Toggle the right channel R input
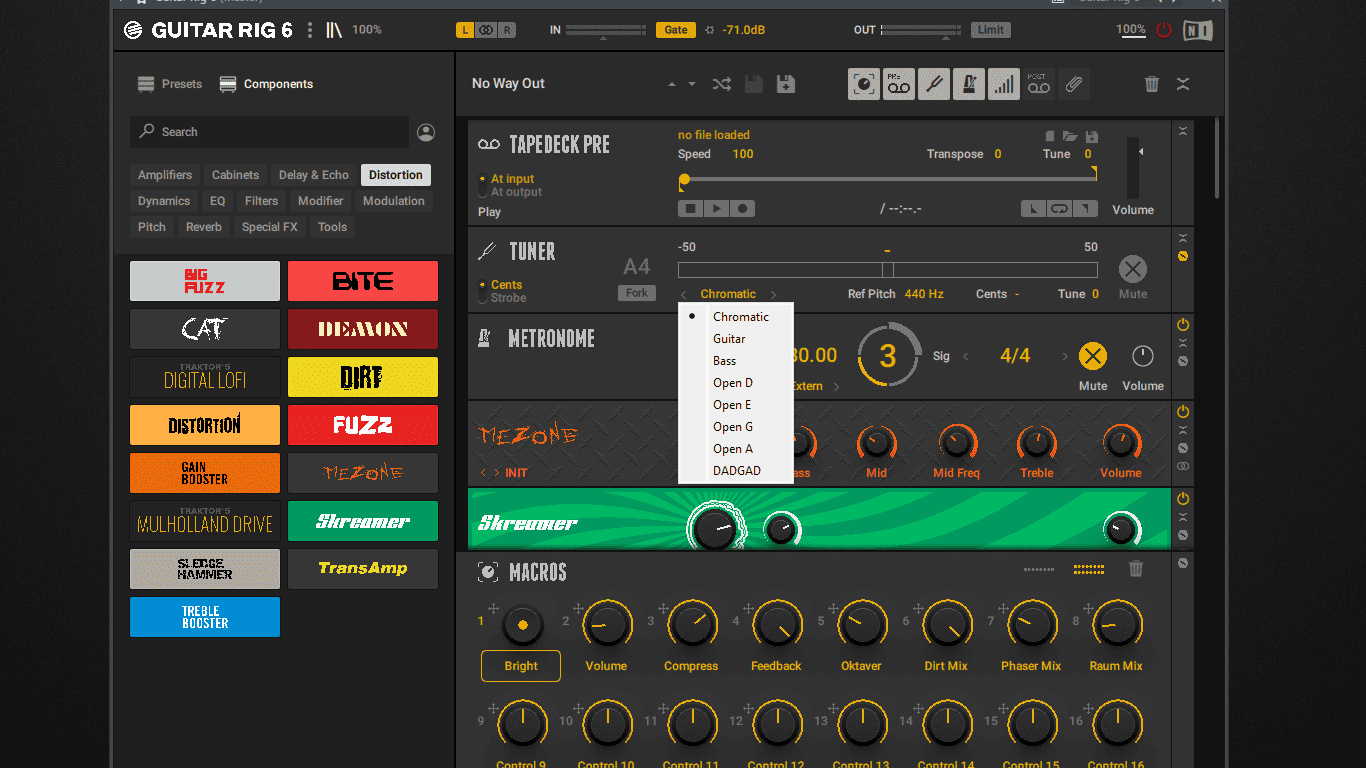This screenshot has height=768, width=1366. [508, 30]
